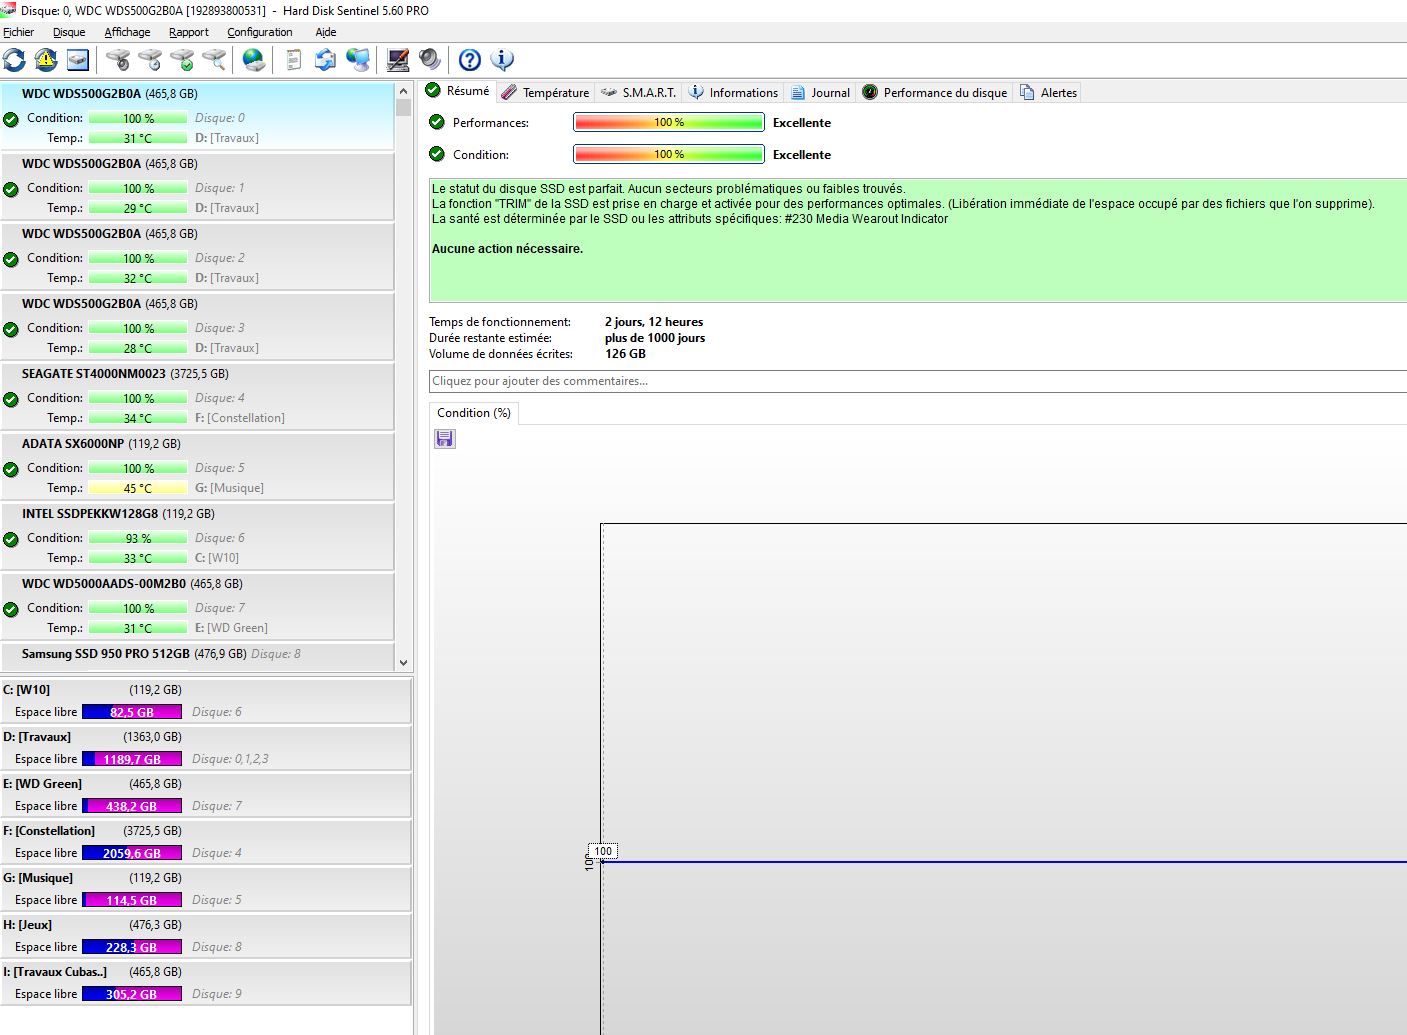Click the purple save icon above the graph
Image resolution: width=1407 pixels, height=1035 pixels.
tap(445, 439)
